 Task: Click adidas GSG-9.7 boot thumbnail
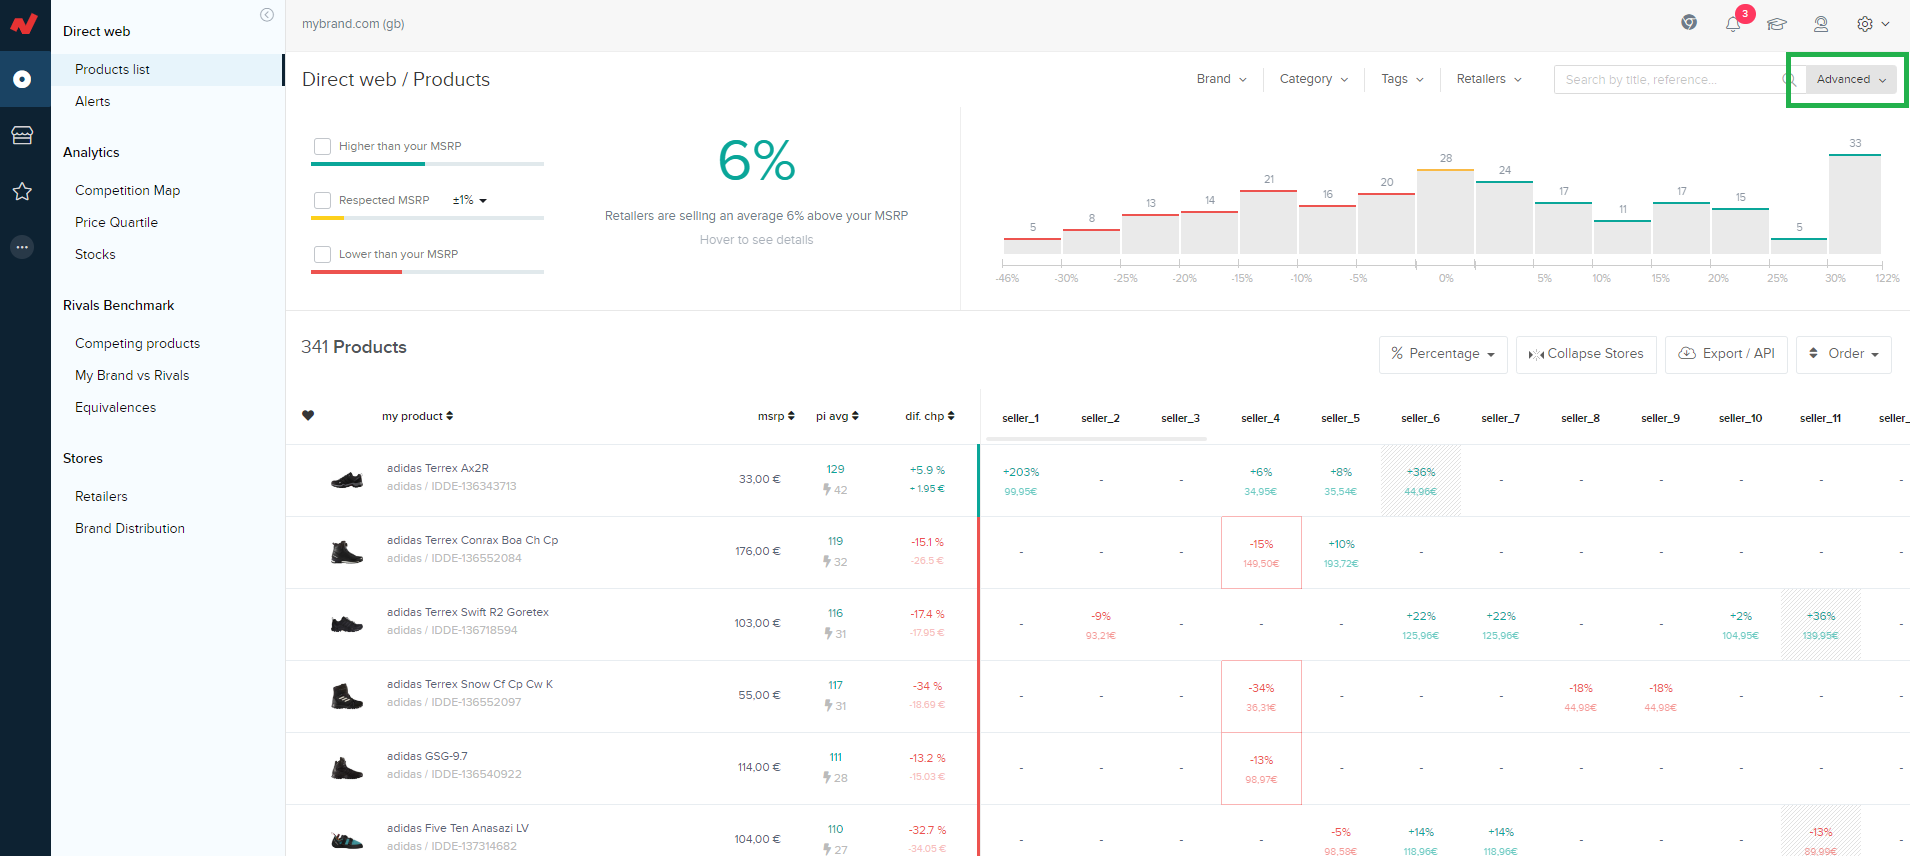[x=347, y=768]
